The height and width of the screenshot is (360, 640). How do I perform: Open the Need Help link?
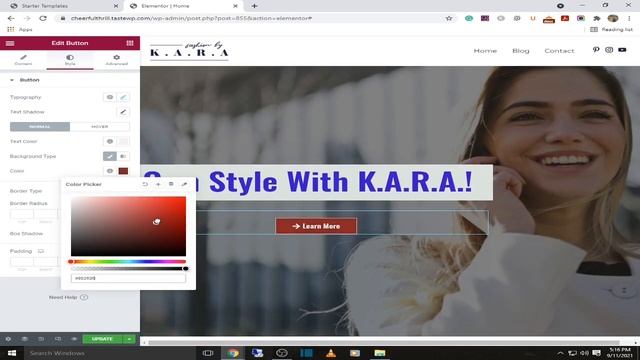(68, 297)
